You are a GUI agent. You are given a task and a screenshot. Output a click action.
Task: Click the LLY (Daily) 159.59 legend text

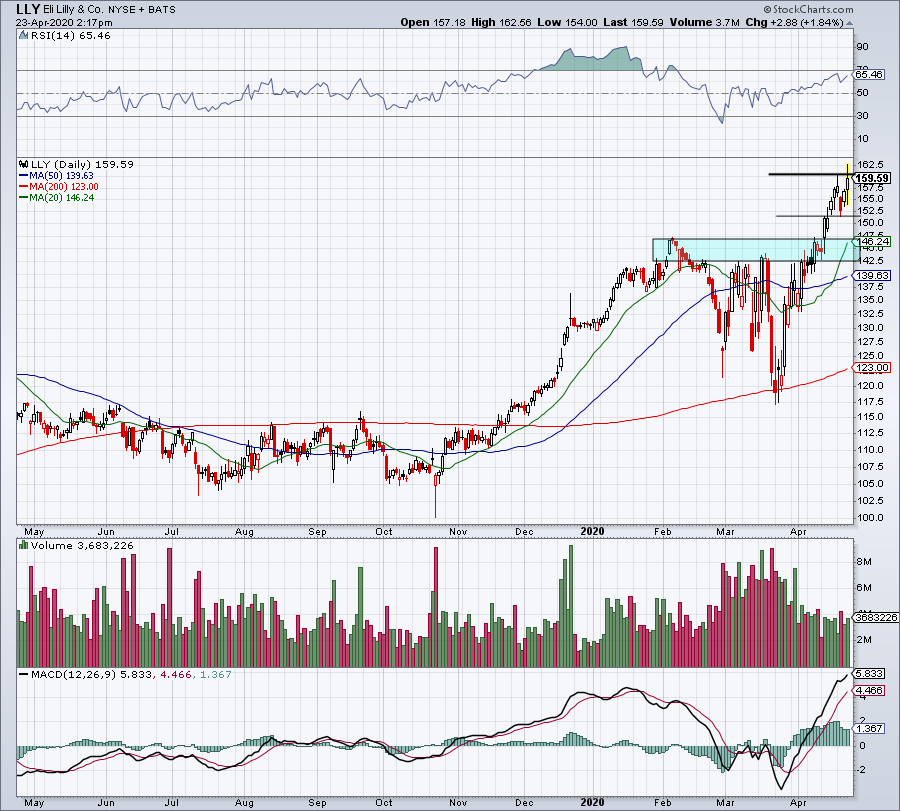click(x=82, y=164)
